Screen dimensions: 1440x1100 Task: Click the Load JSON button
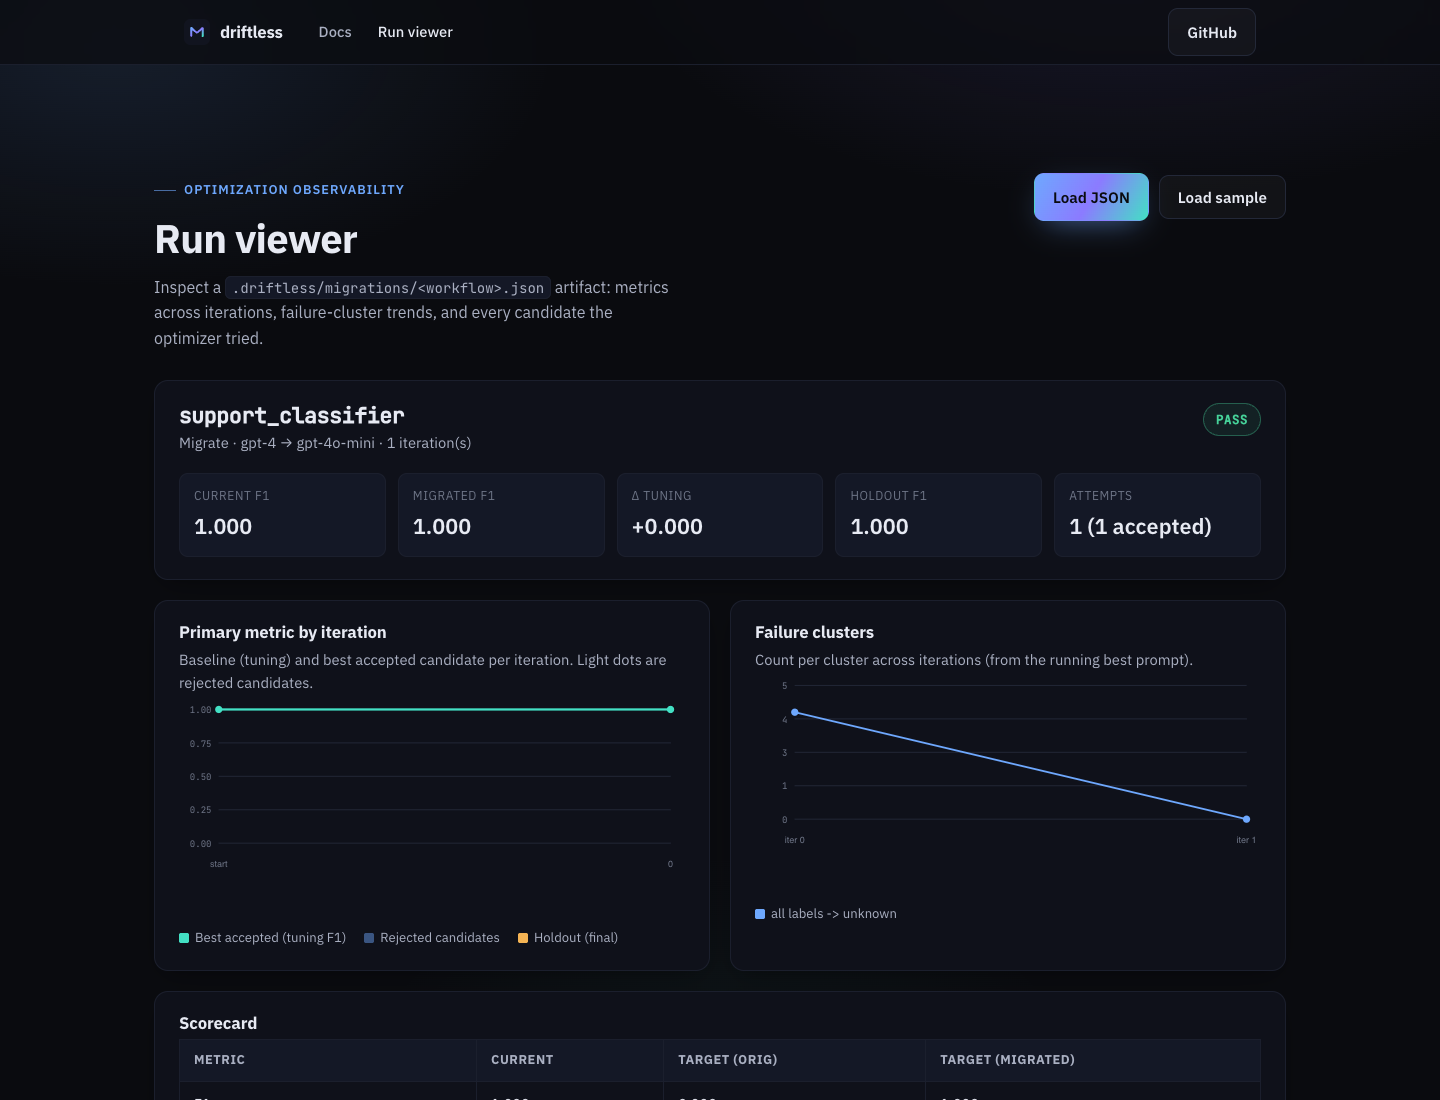pos(1091,197)
